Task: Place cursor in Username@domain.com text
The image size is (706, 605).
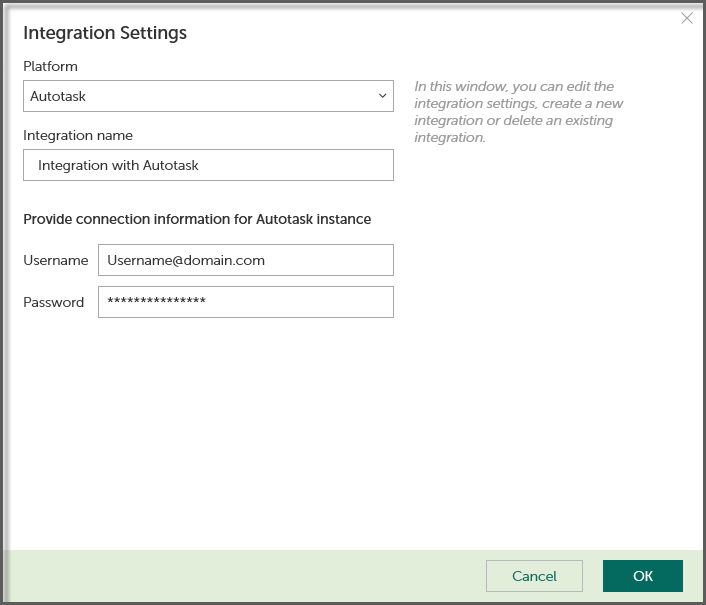Action: tap(186, 260)
